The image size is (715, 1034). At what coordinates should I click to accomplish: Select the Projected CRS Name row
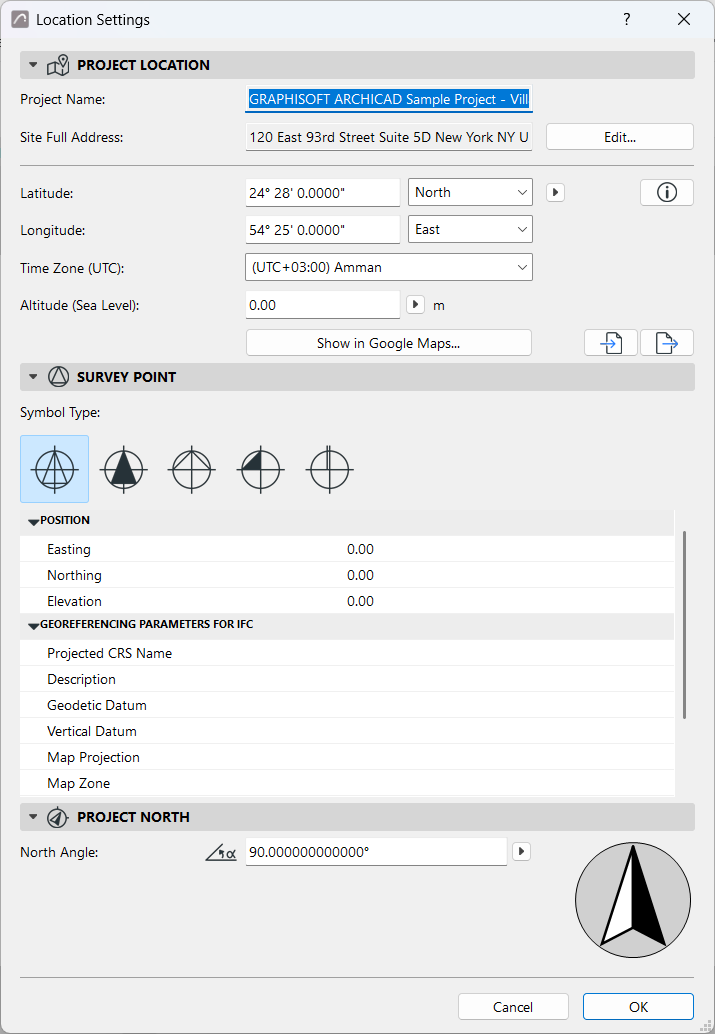coord(347,653)
